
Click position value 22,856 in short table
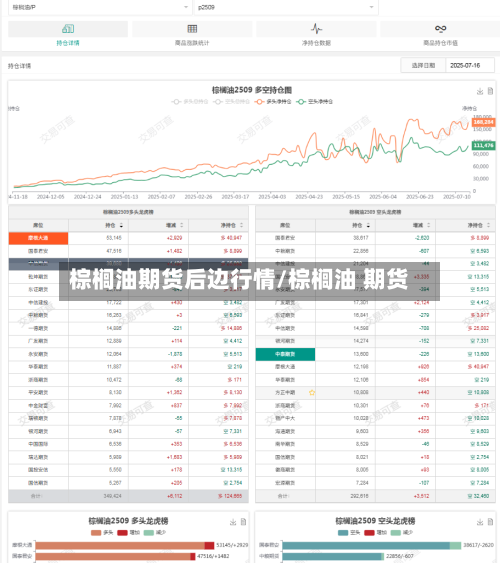pos(361,251)
